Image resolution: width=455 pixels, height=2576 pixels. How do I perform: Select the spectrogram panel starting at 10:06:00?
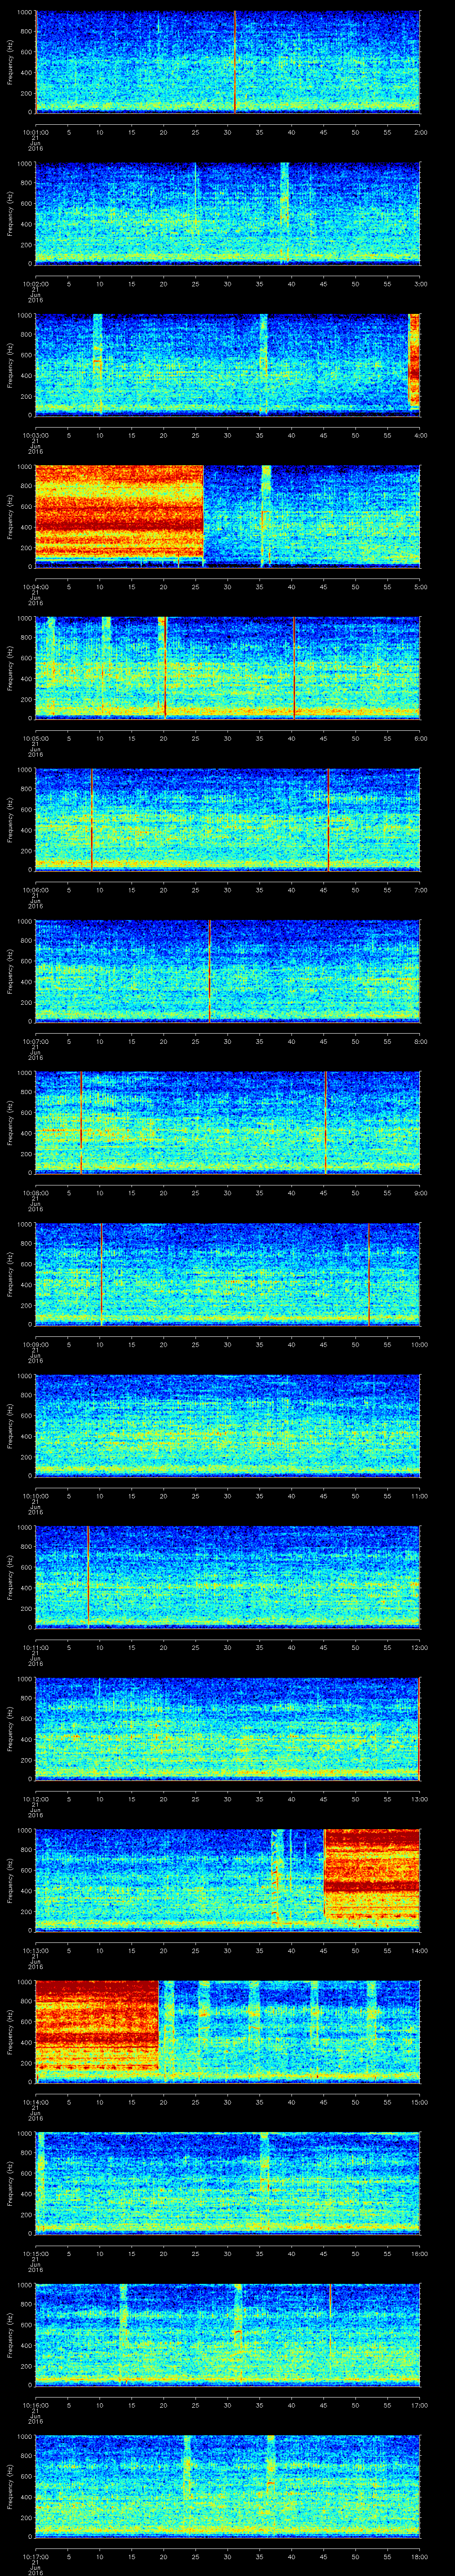[x=227, y=820]
